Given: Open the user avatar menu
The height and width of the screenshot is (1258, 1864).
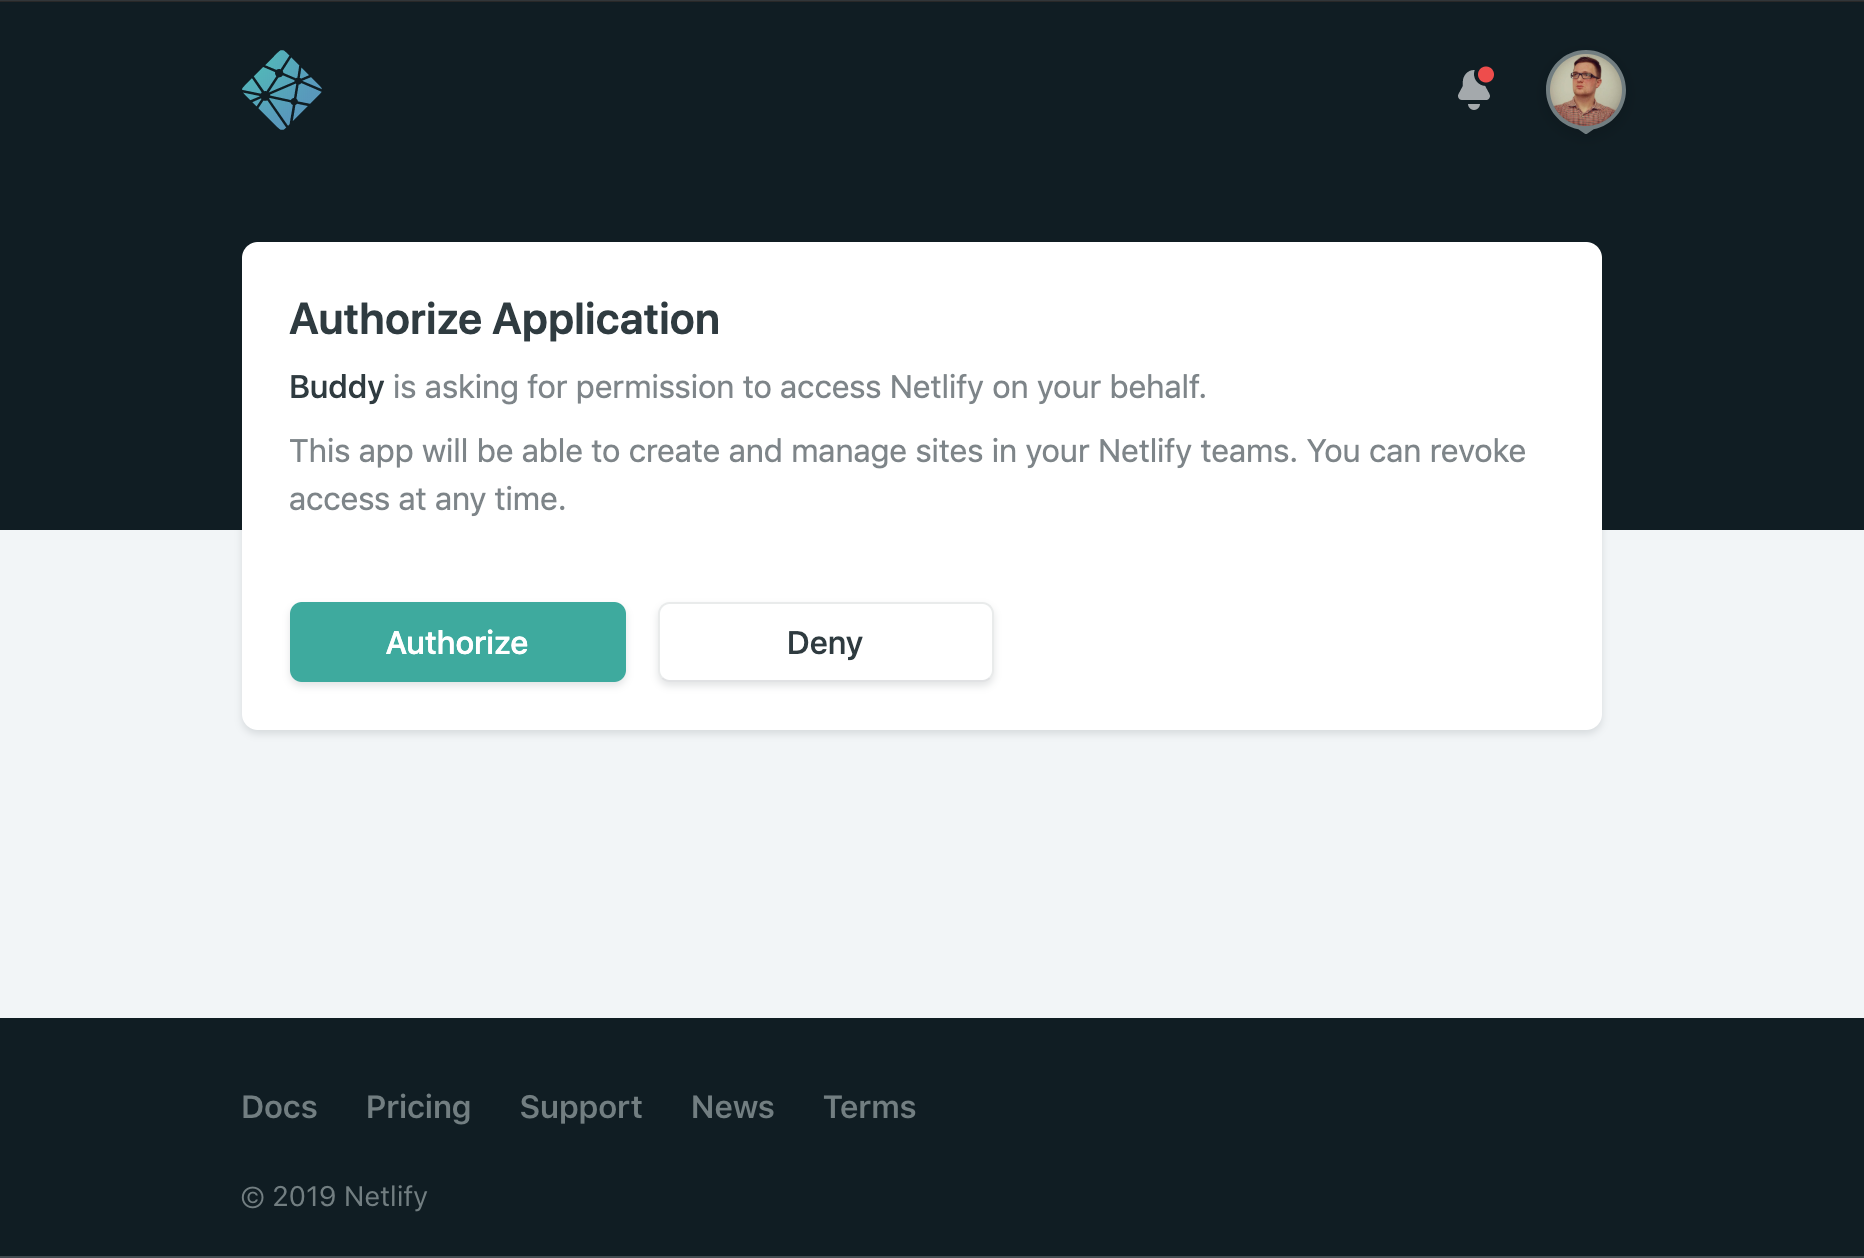Looking at the screenshot, I should click(x=1585, y=91).
